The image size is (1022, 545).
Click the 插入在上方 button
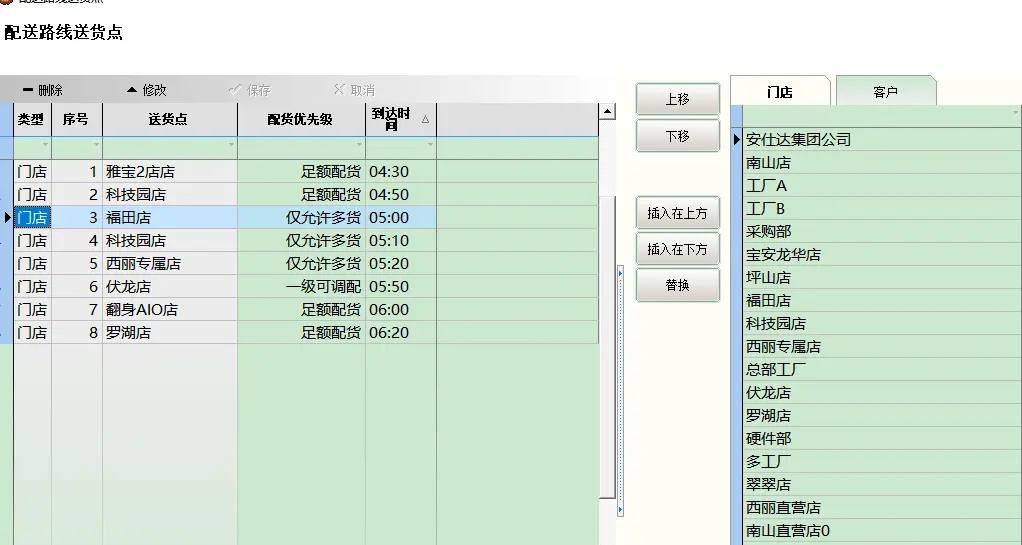[x=678, y=213]
